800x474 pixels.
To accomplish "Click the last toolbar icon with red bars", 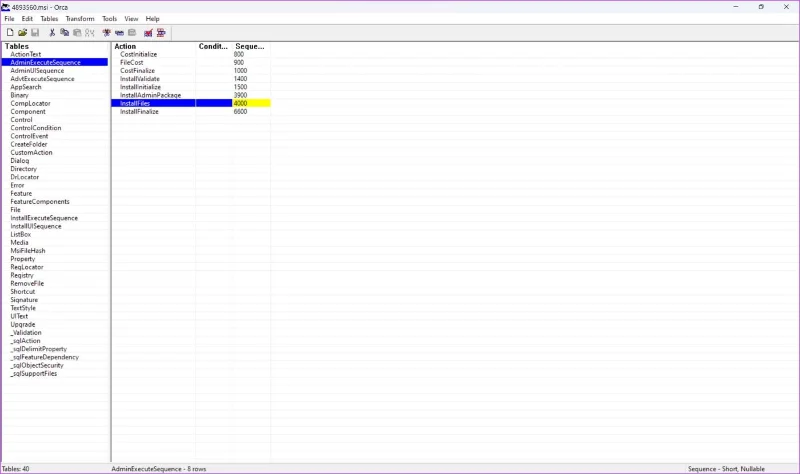I will click(161, 33).
